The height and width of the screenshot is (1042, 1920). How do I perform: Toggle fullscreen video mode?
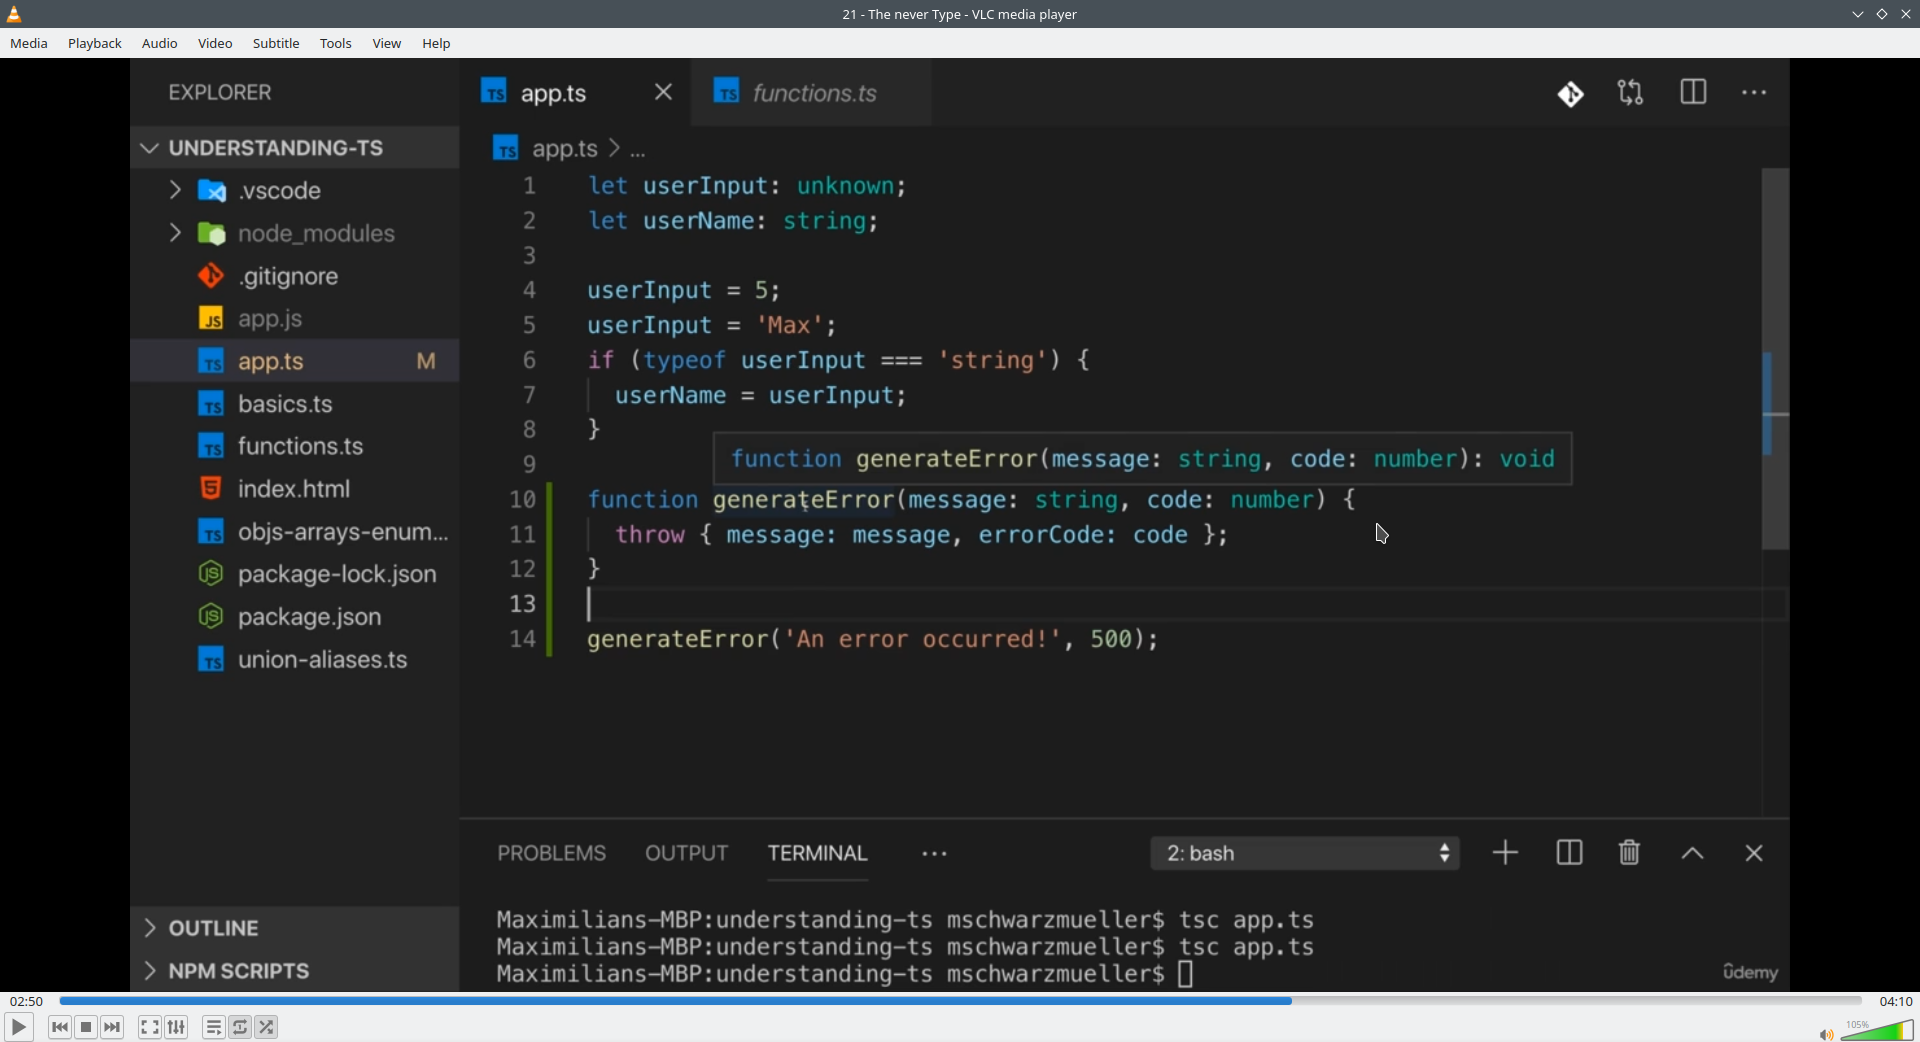coord(149,1027)
